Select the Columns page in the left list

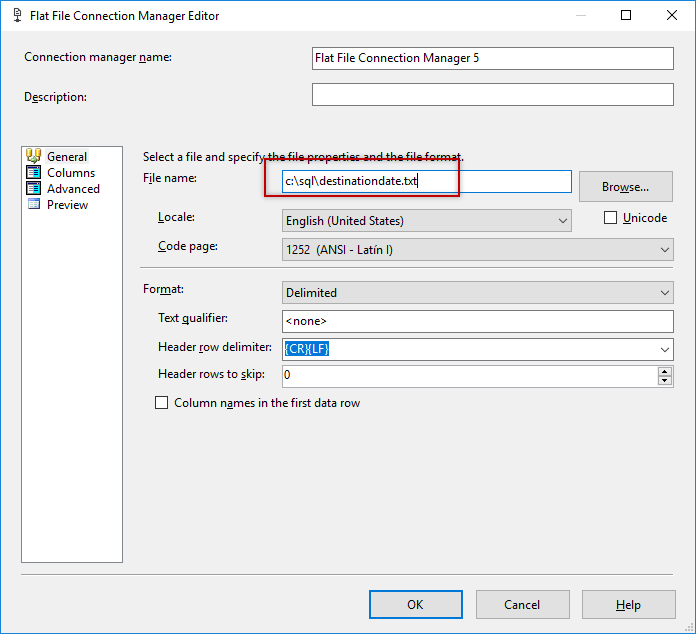point(71,173)
